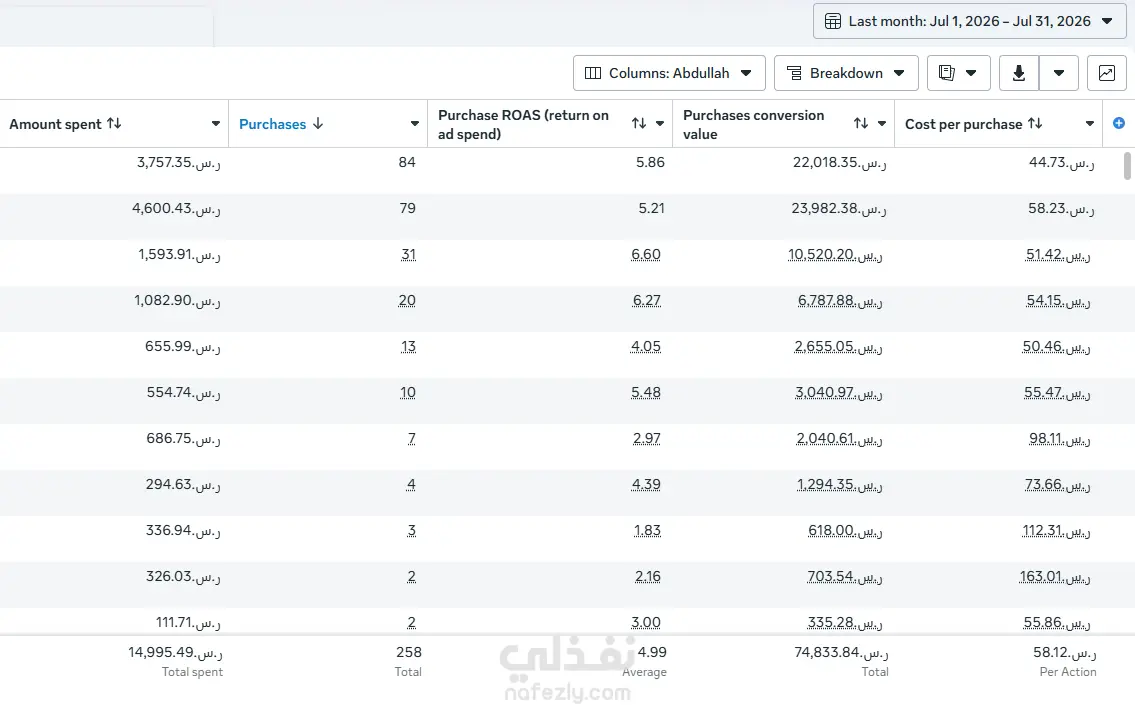Select amount spent 3,757.35

179,162
